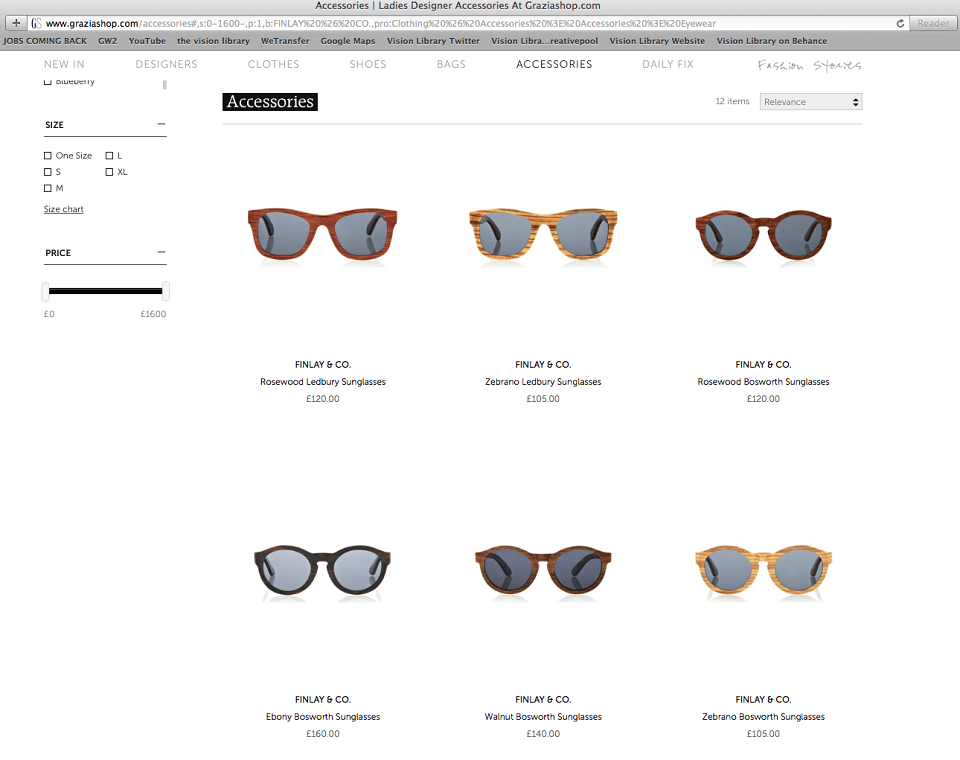Open the ACCESSORIES menu

pyautogui.click(x=554, y=64)
